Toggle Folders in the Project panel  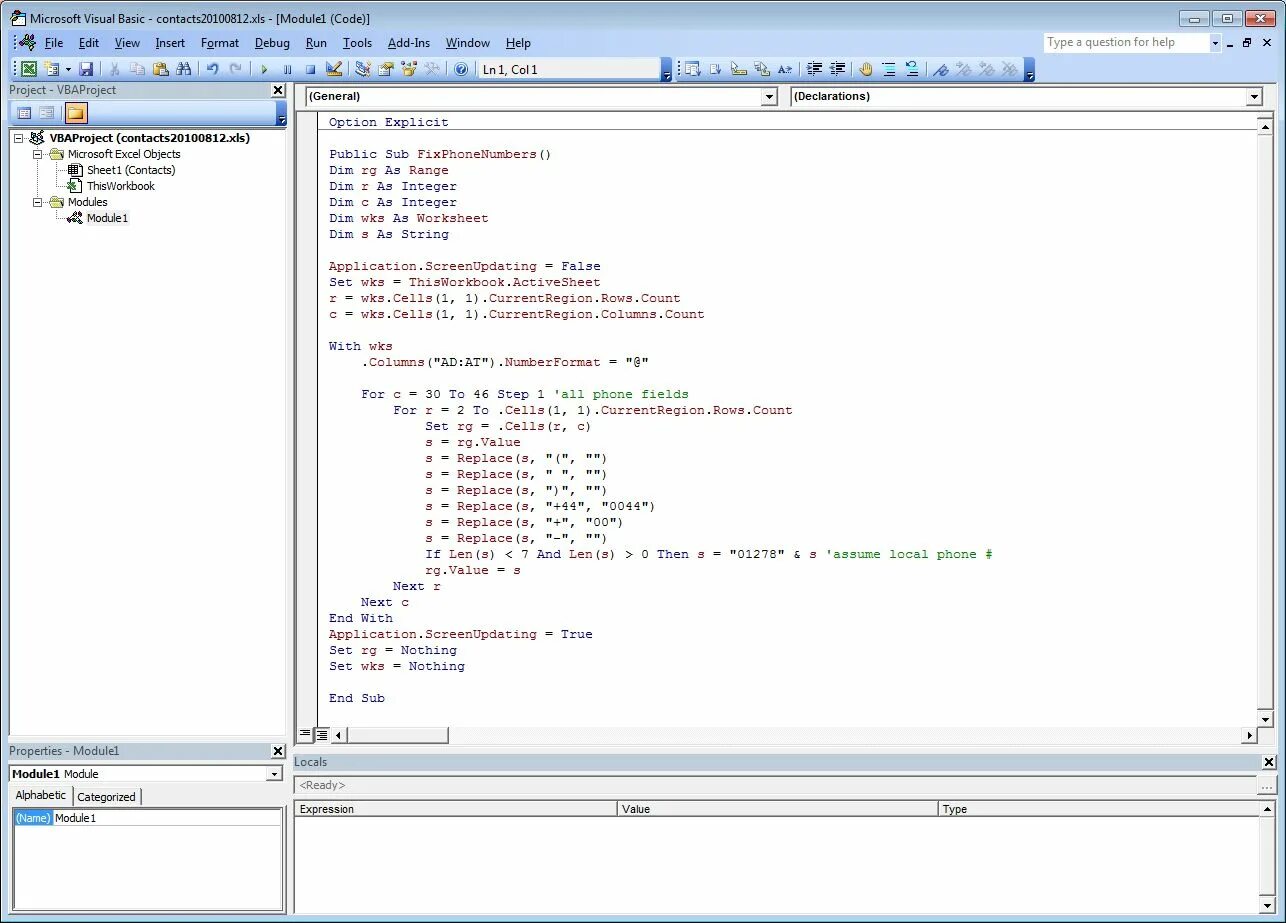(x=76, y=113)
